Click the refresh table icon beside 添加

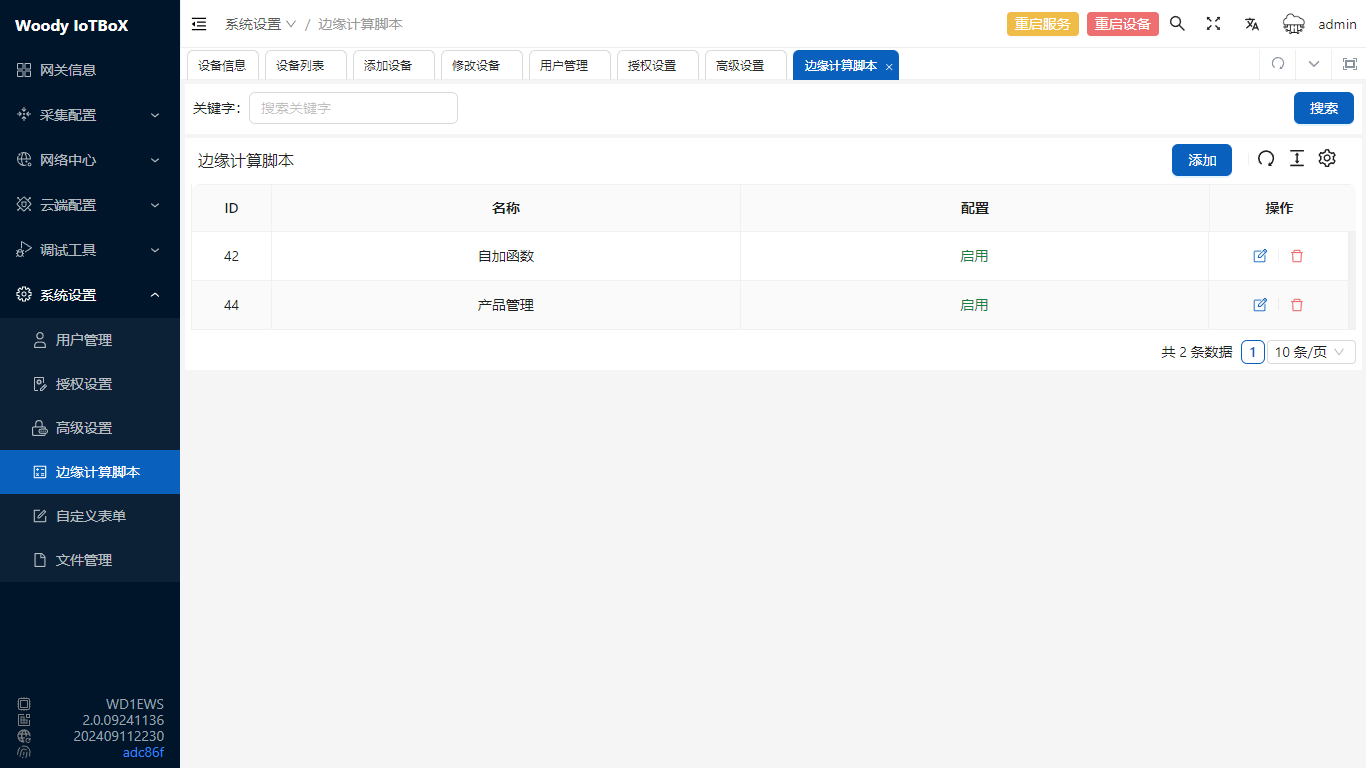click(1266, 159)
